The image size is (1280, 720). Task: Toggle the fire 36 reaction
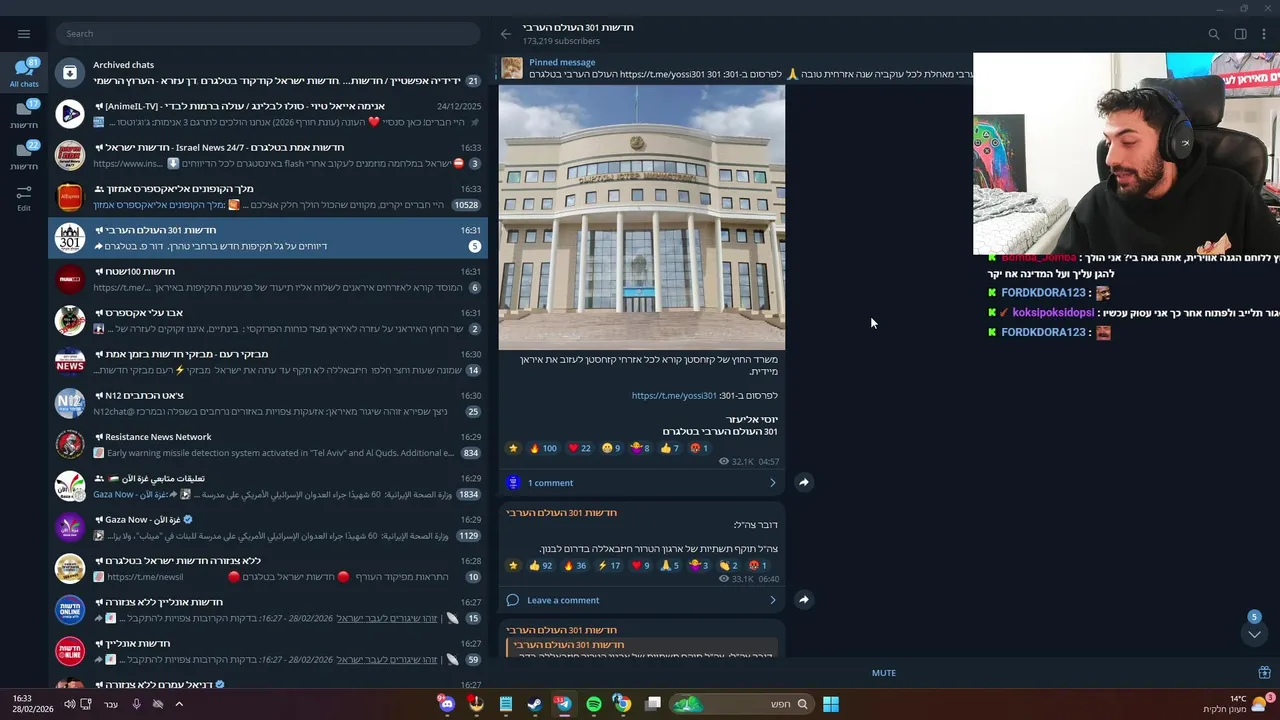(x=575, y=566)
